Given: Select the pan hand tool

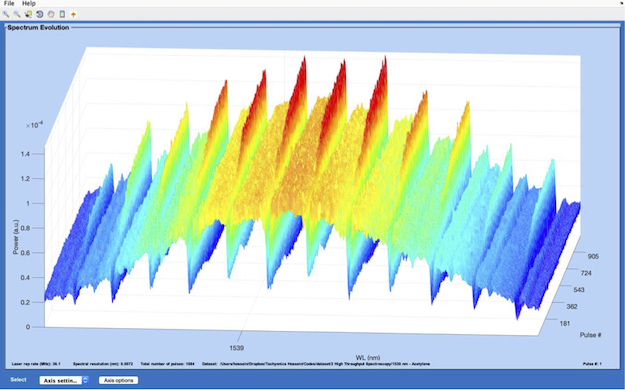Looking at the screenshot, I should (51, 14).
